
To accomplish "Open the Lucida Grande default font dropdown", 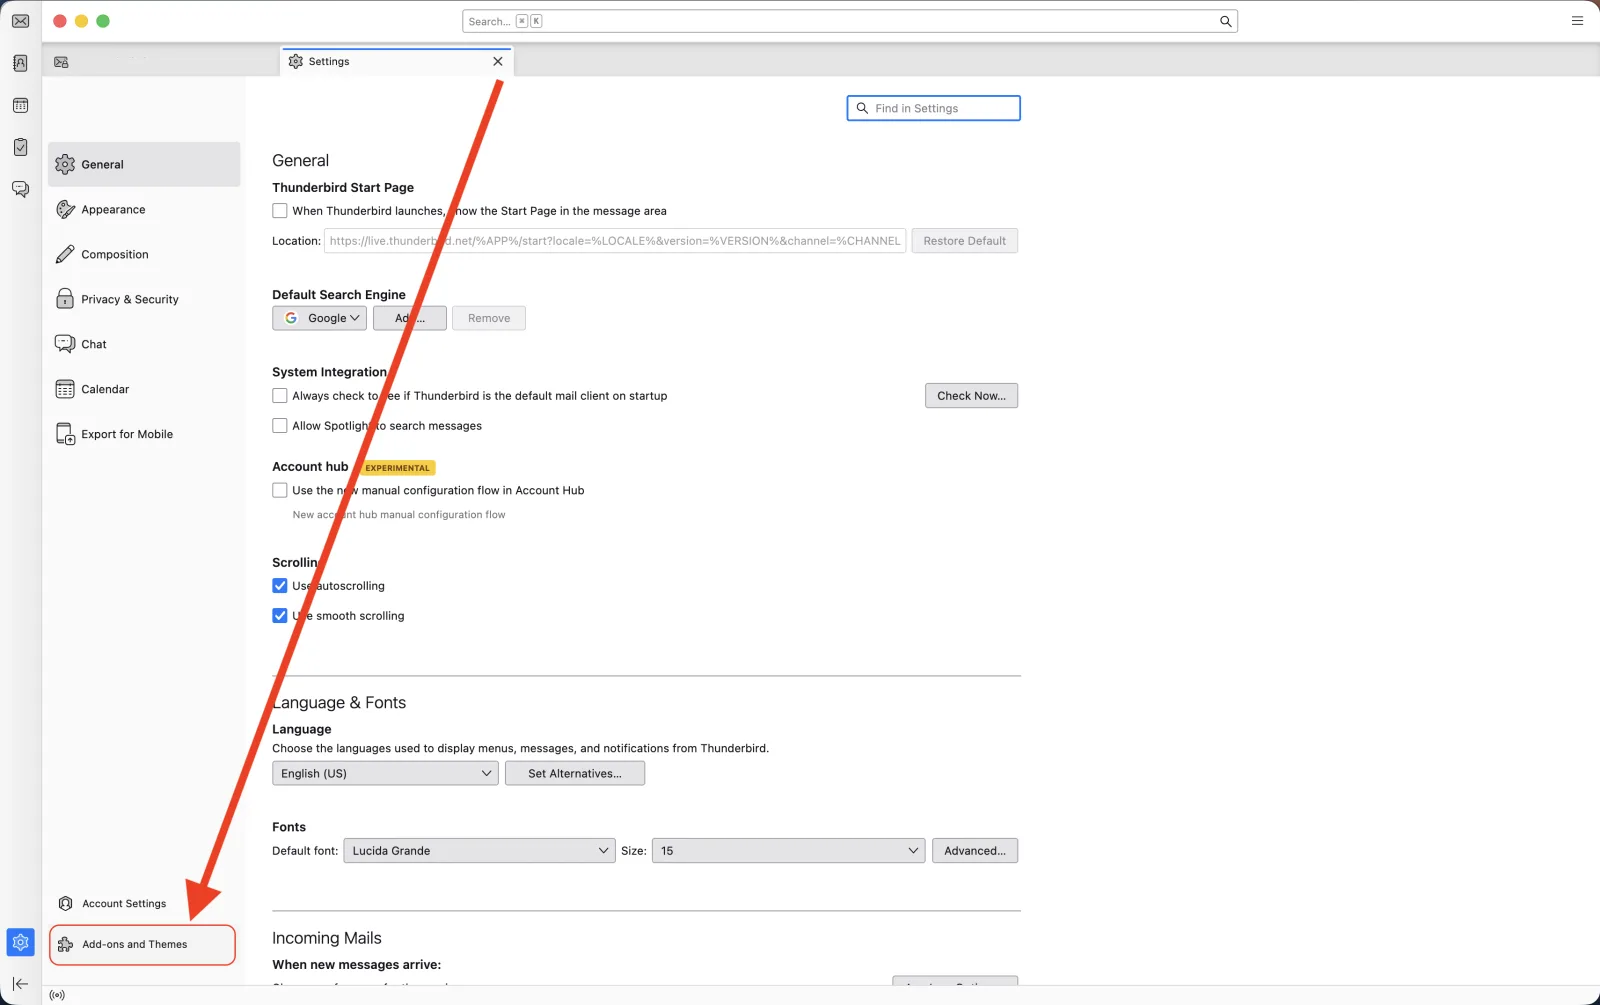I will pos(480,851).
